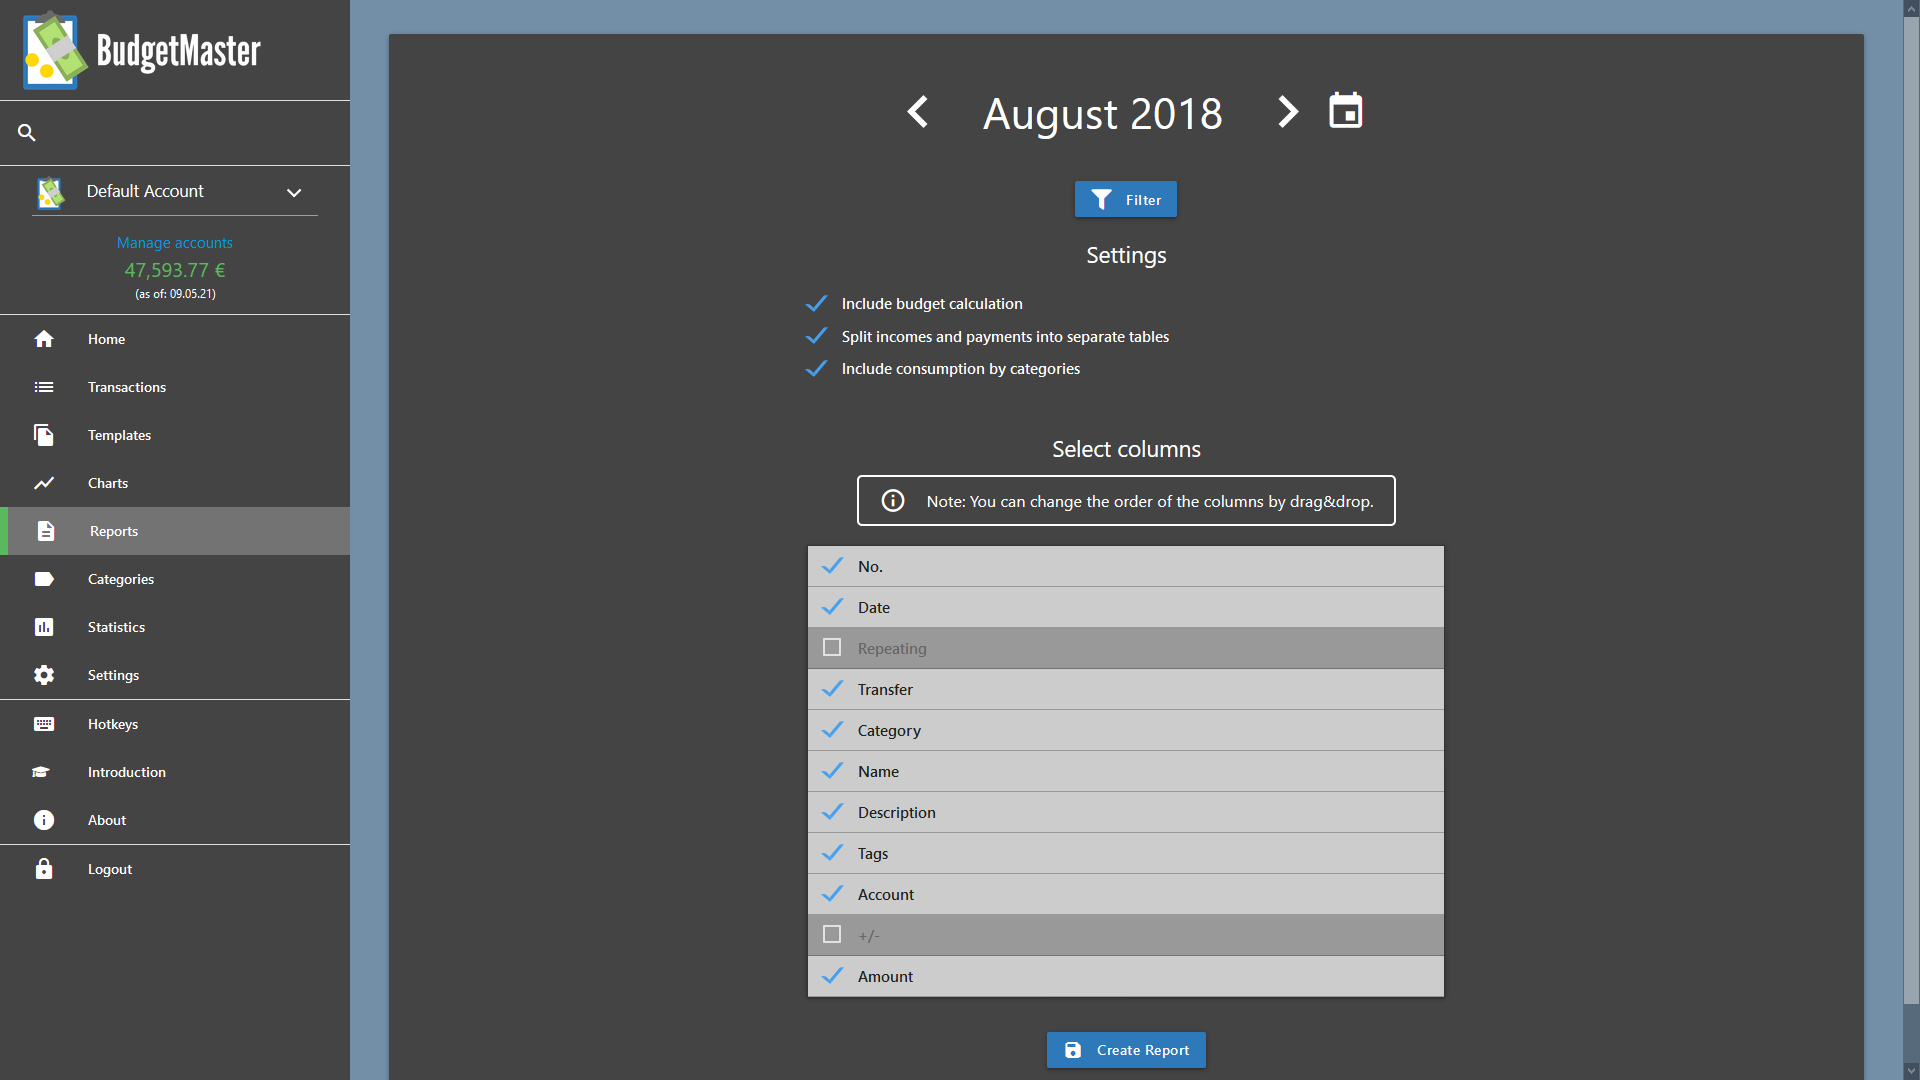The width and height of the screenshot is (1920, 1080).
Task: Open the Templates menu item
Action: pos(175,435)
